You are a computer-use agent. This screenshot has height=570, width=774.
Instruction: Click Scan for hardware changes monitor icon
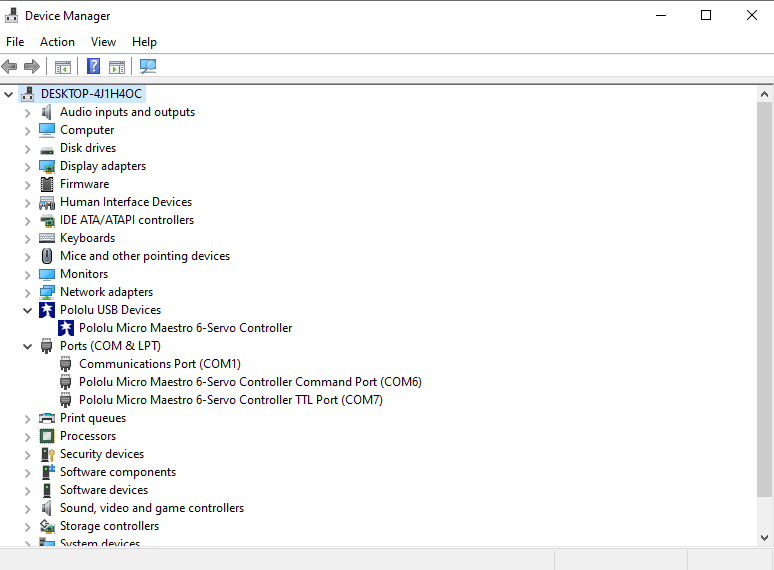(148, 67)
